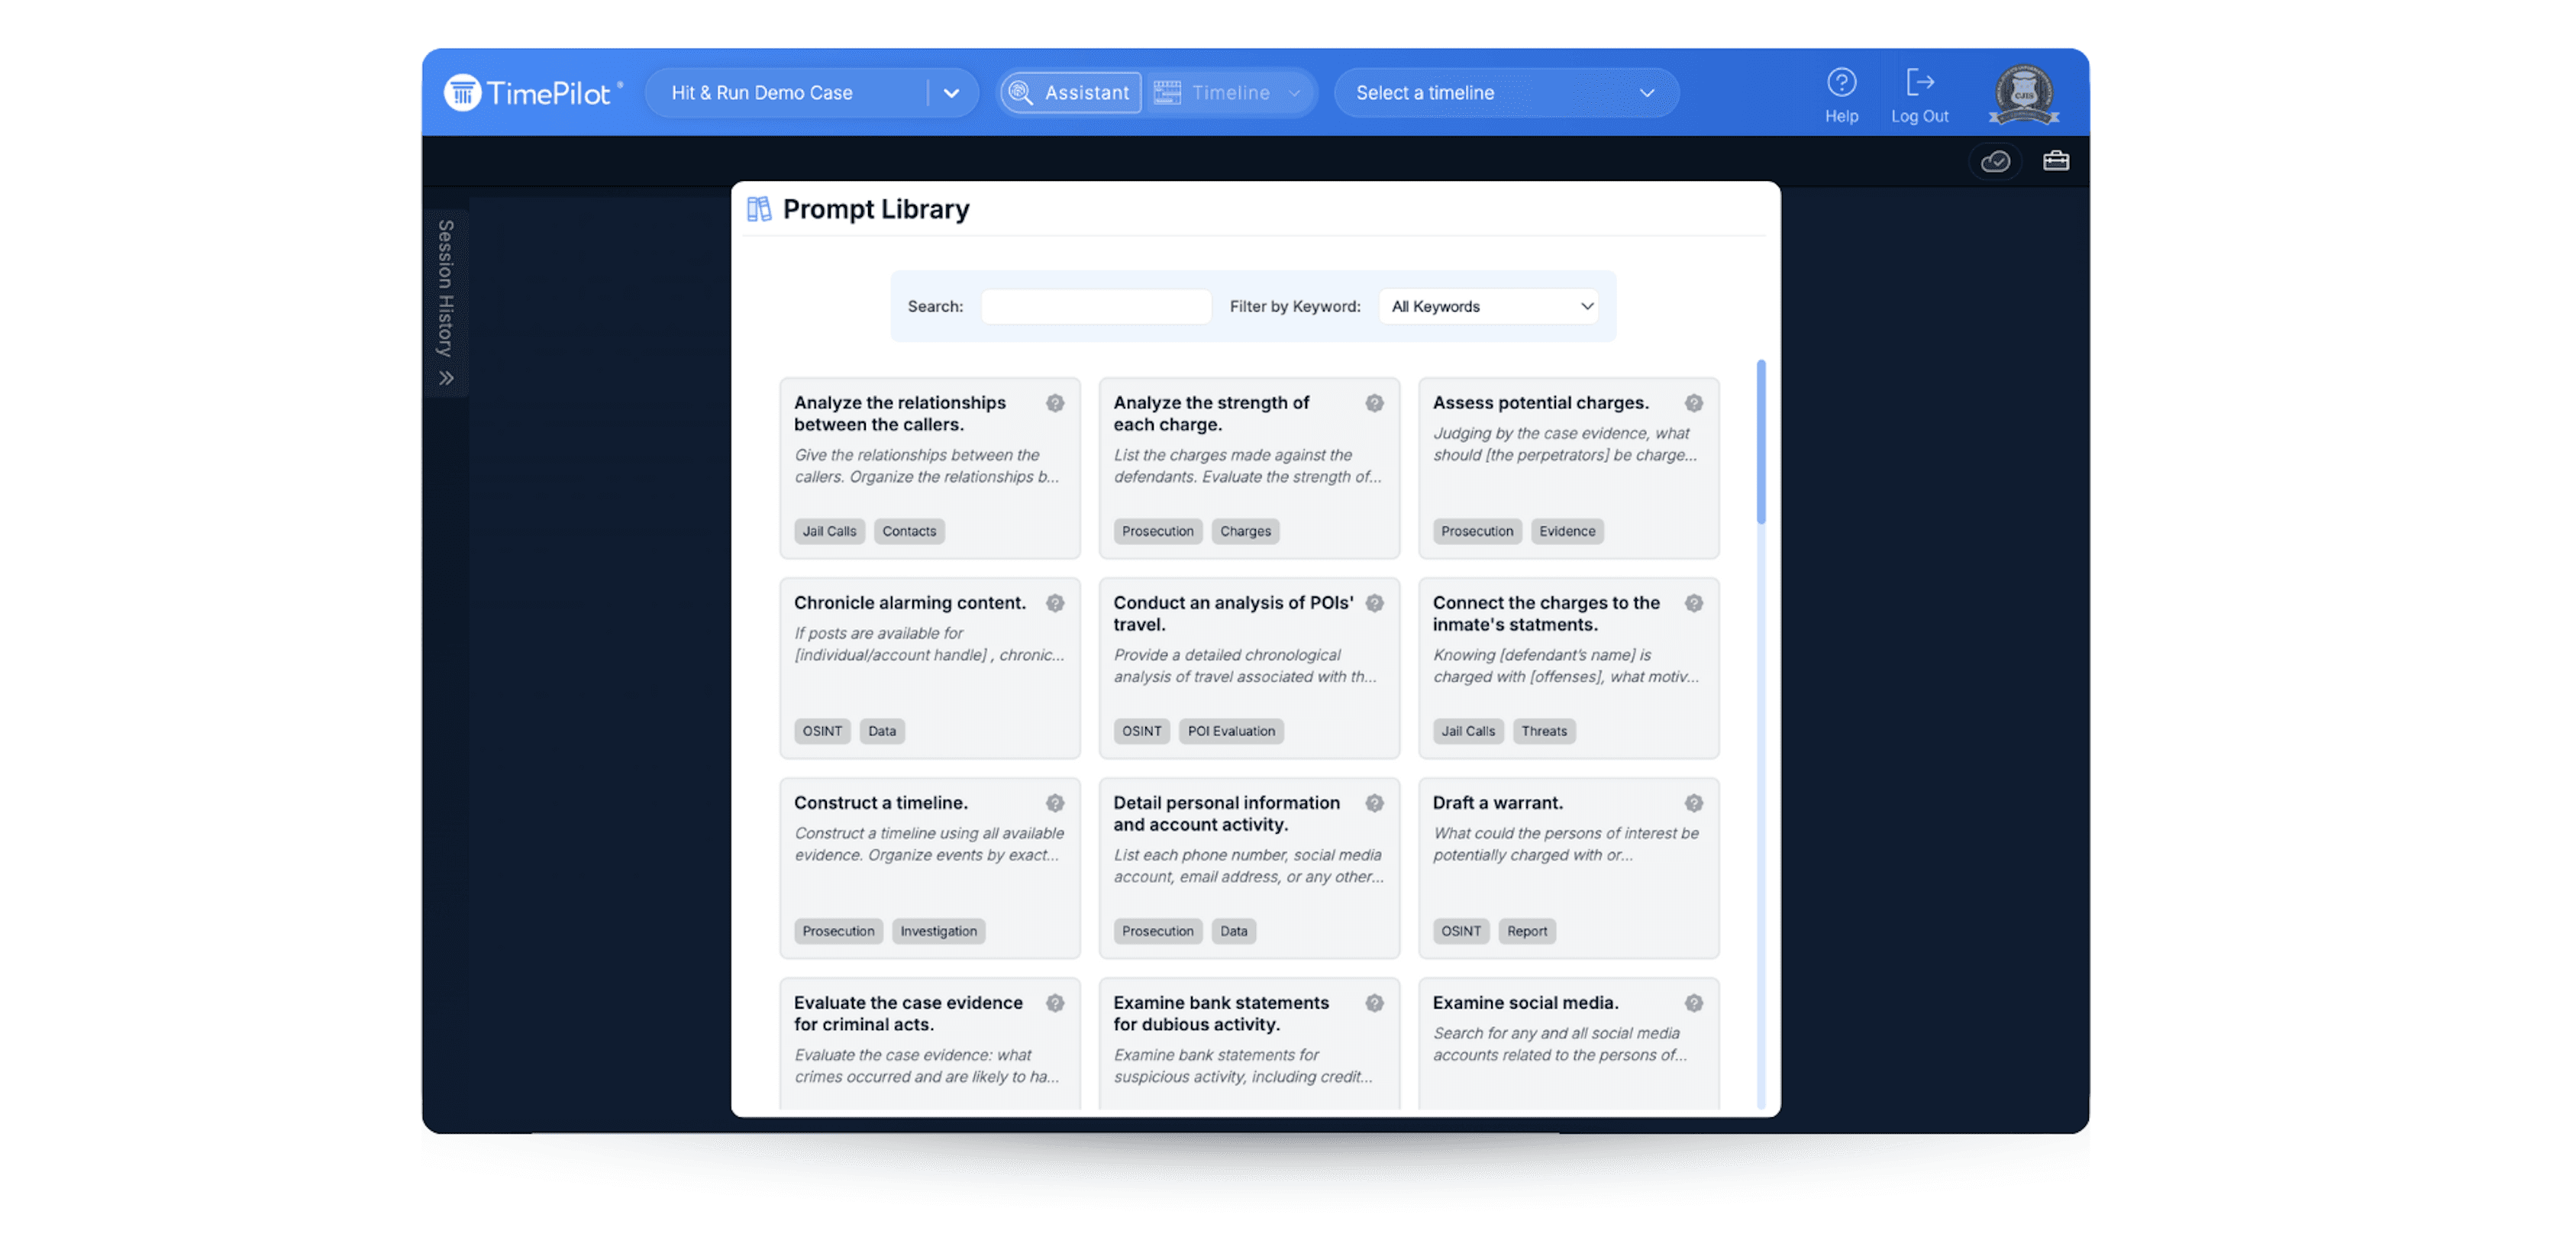Click the cloud sync status icon
This screenshot has width=2576, height=1234.
[x=1995, y=161]
